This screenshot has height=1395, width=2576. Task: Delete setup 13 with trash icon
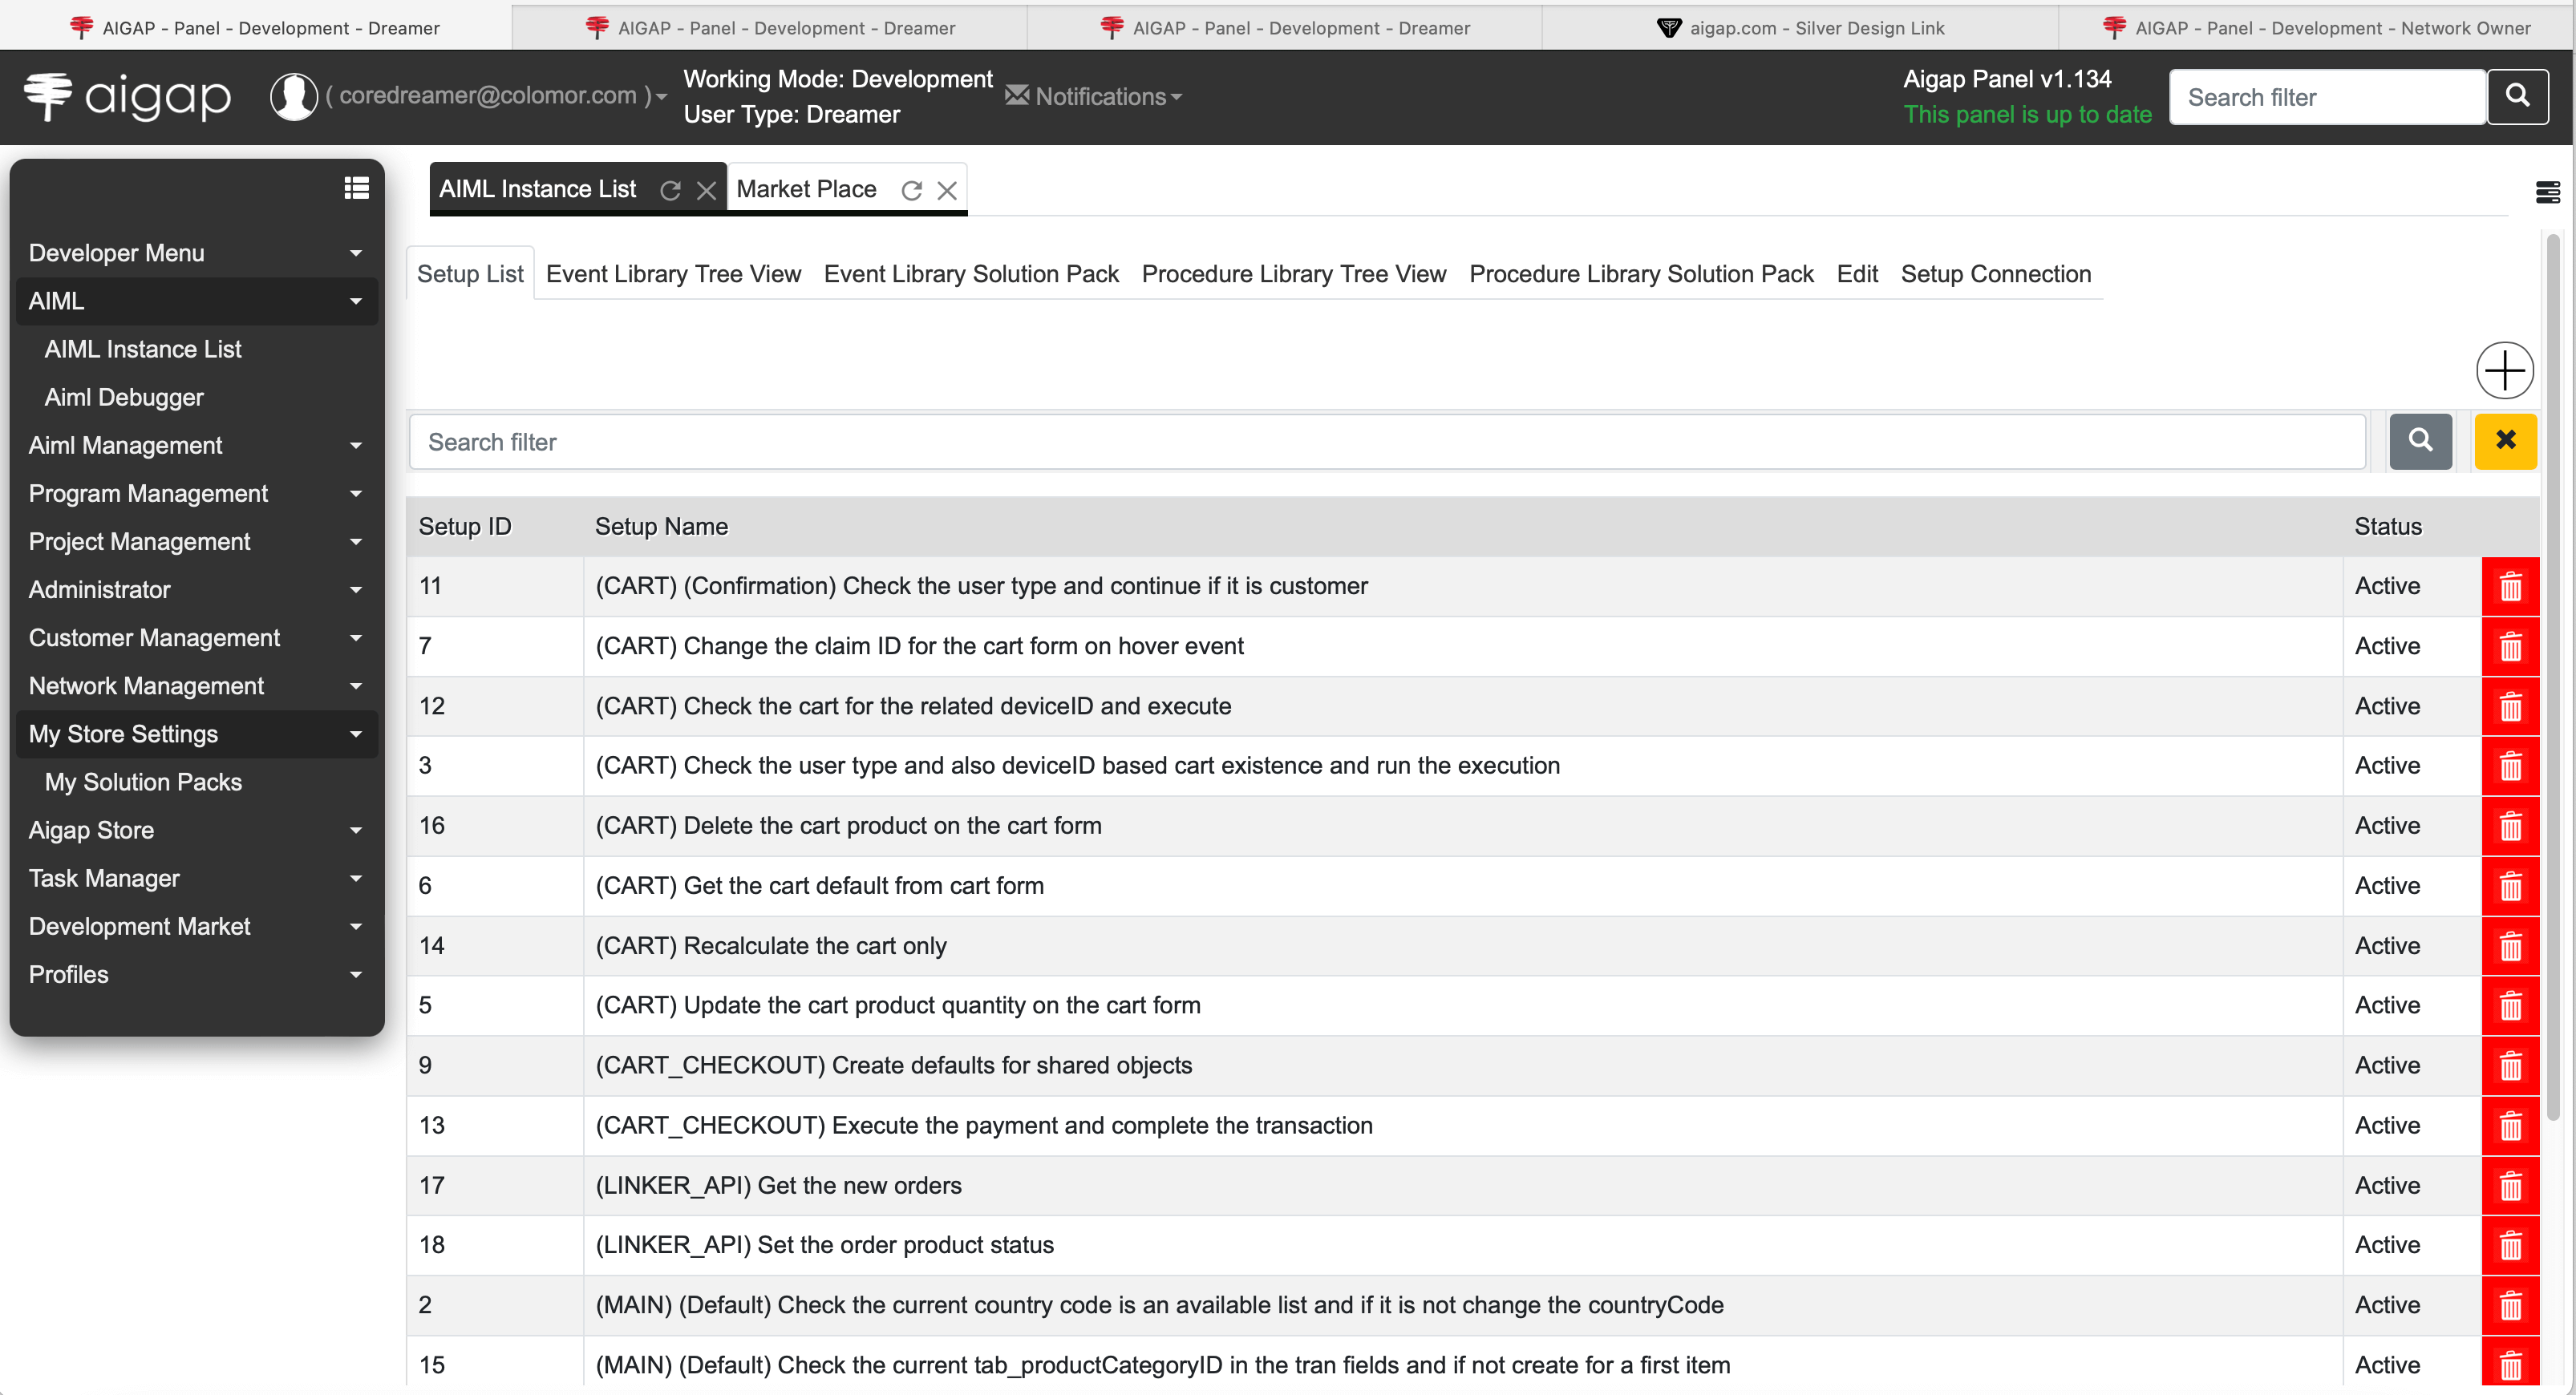pyautogui.click(x=2510, y=1125)
